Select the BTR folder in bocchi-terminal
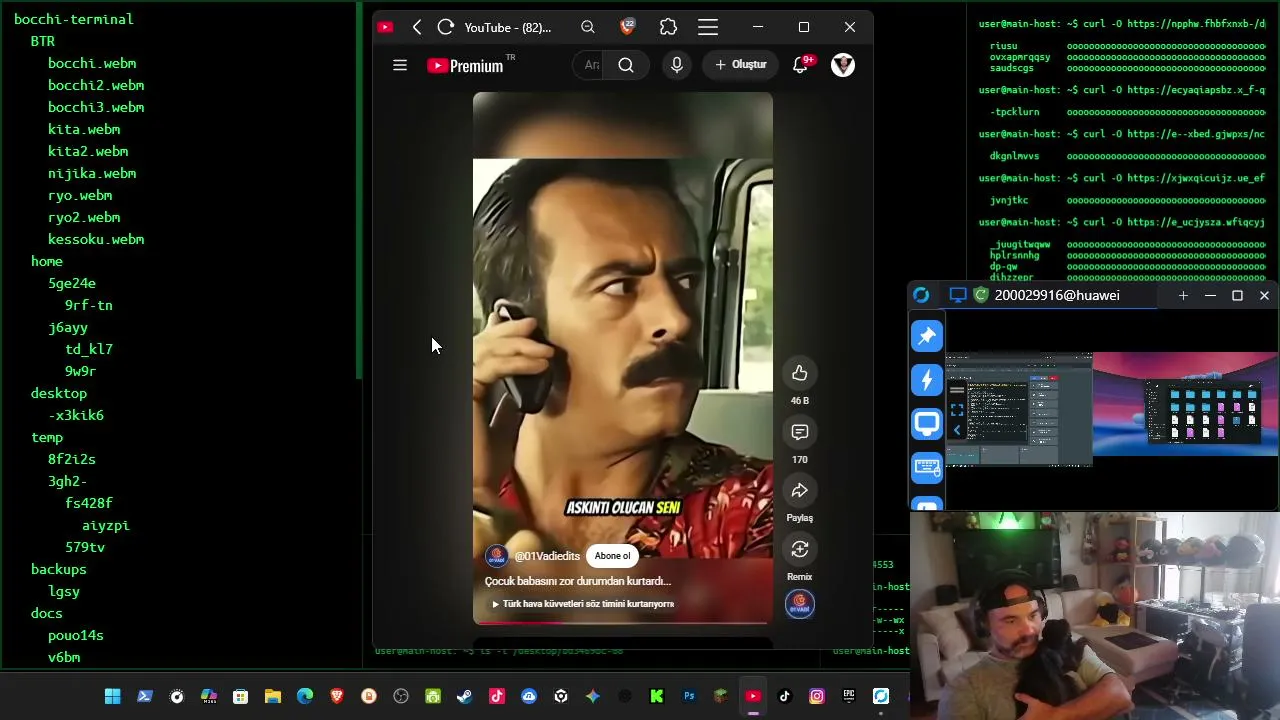The image size is (1280, 720). 42,41
